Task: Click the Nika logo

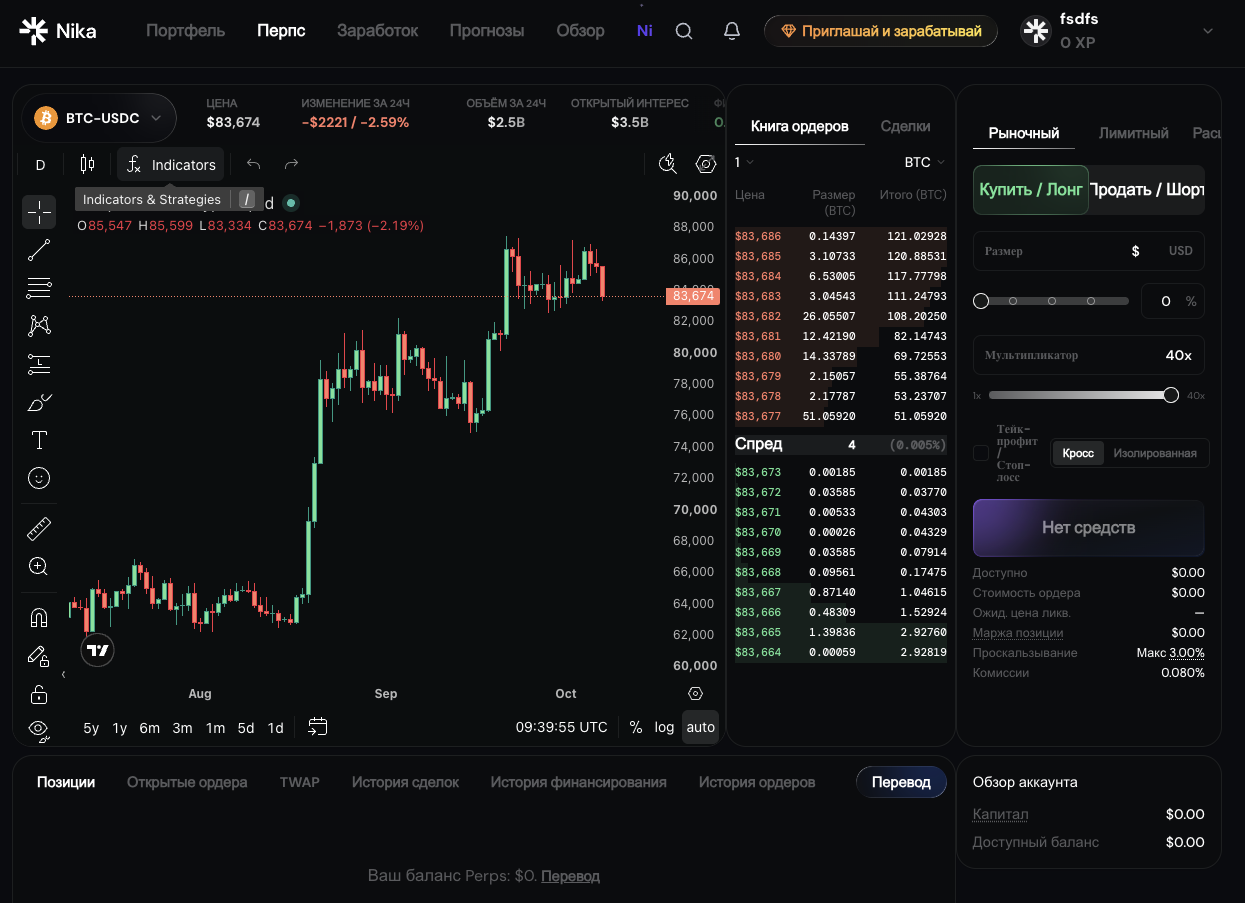Action: coord(58,31)
